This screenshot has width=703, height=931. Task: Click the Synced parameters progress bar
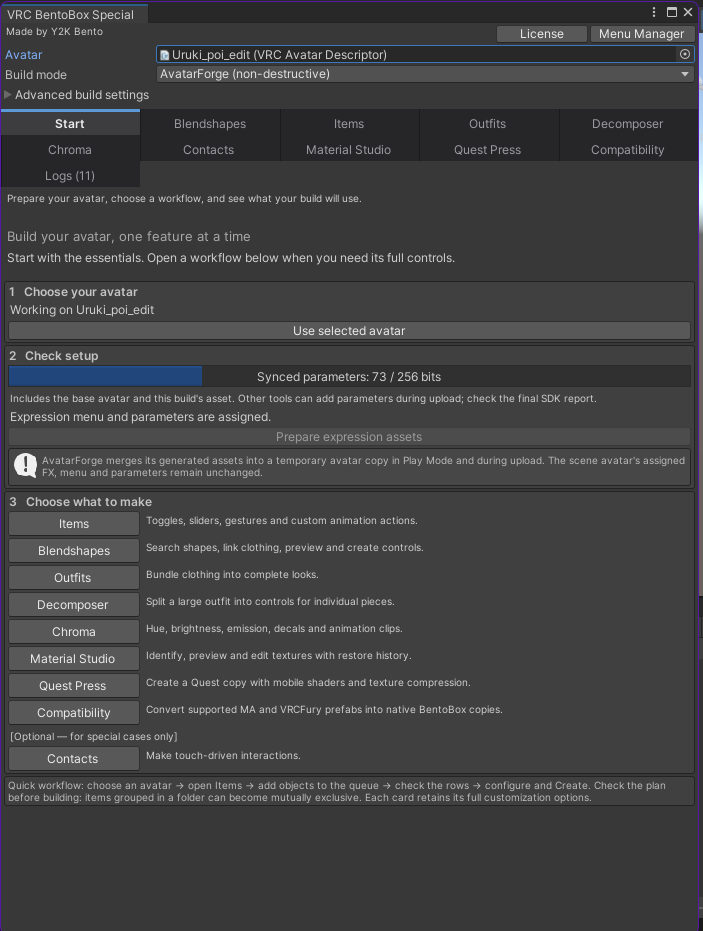(x=349, y=376)
